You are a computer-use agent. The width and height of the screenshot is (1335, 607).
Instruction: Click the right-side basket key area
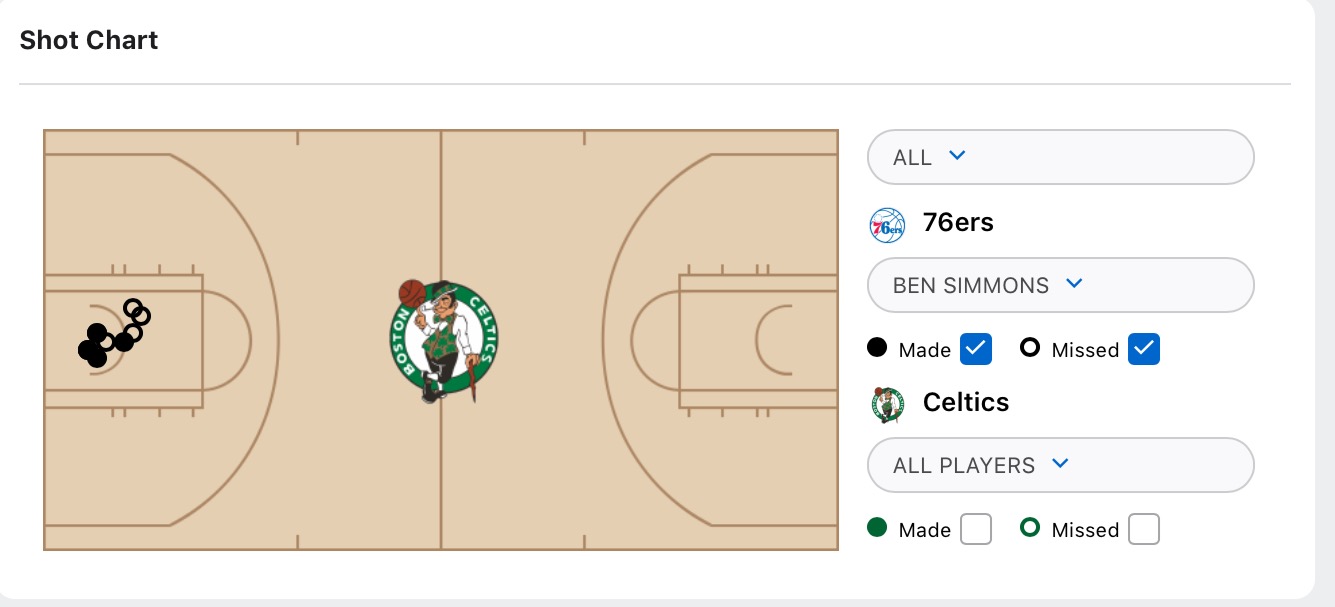pyautogui.click(x=758, y=341)
